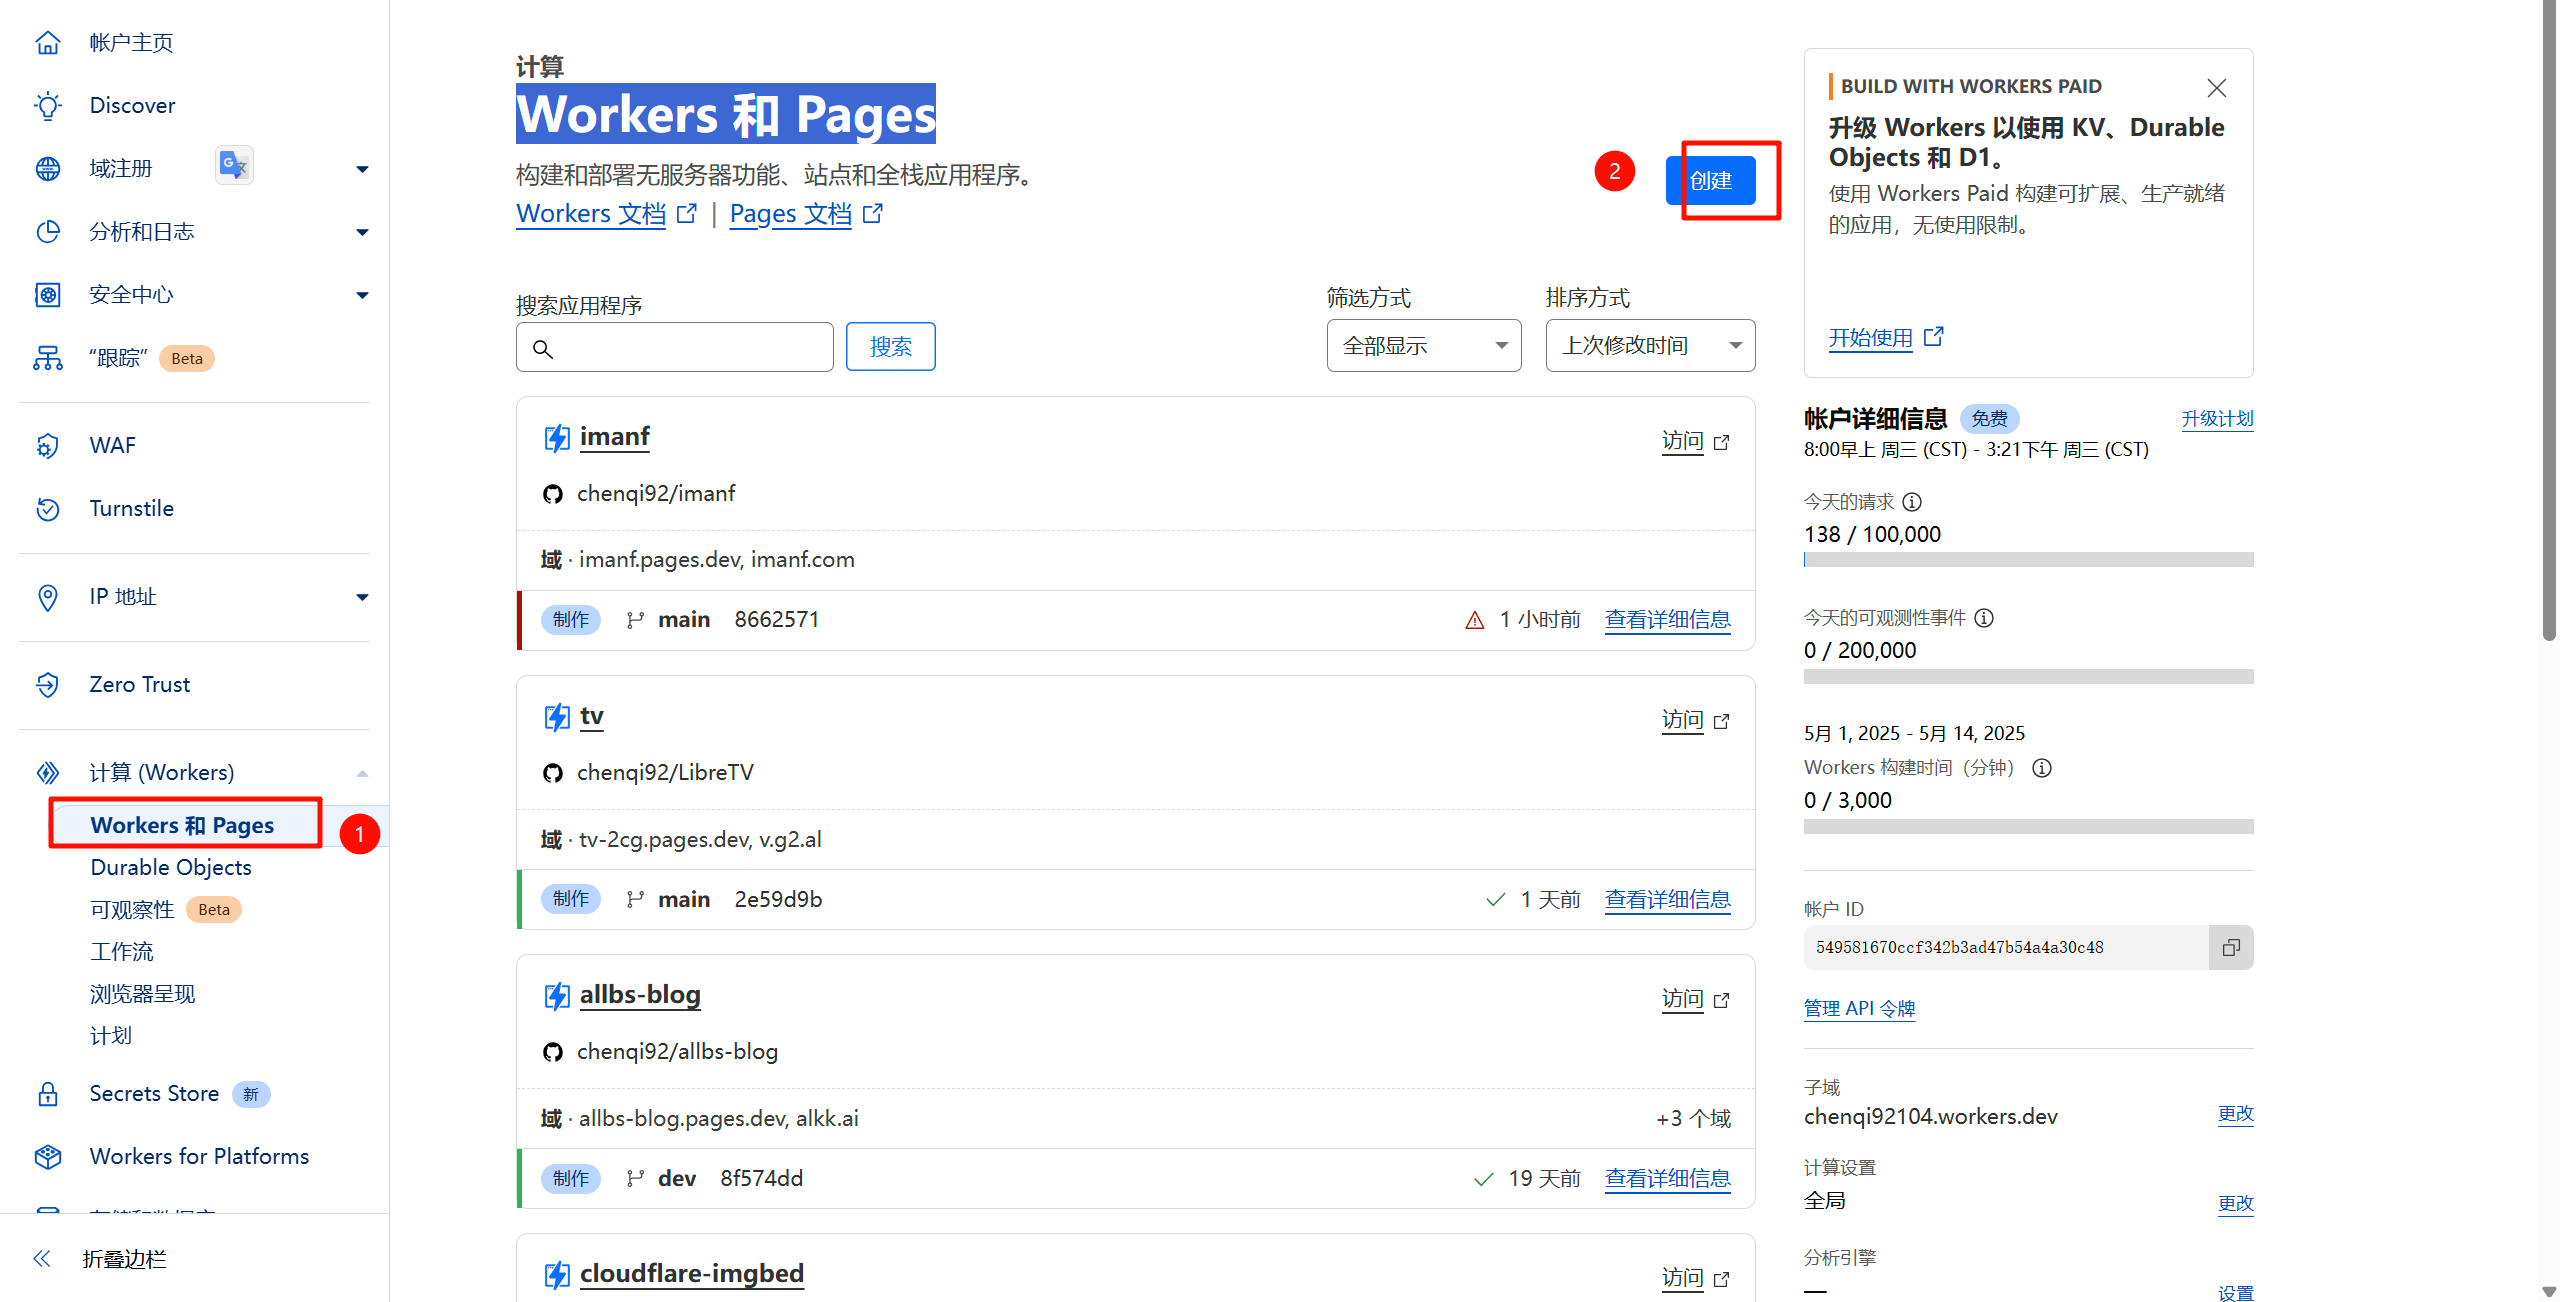Expand the 安全中心 sidebar menu arrow

point(362,295)
